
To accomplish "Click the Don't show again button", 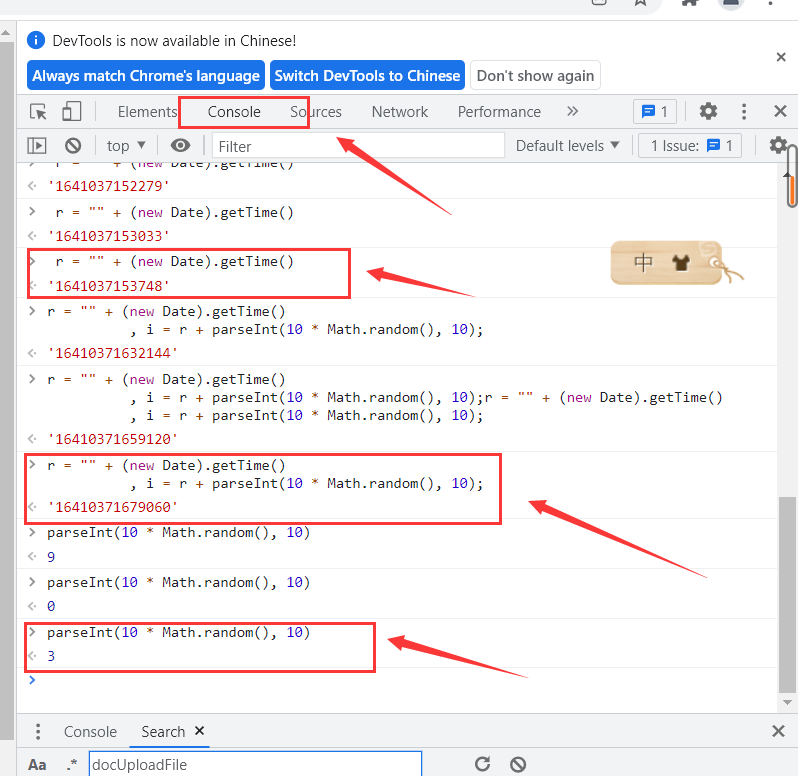I will [x=535, y=75].
